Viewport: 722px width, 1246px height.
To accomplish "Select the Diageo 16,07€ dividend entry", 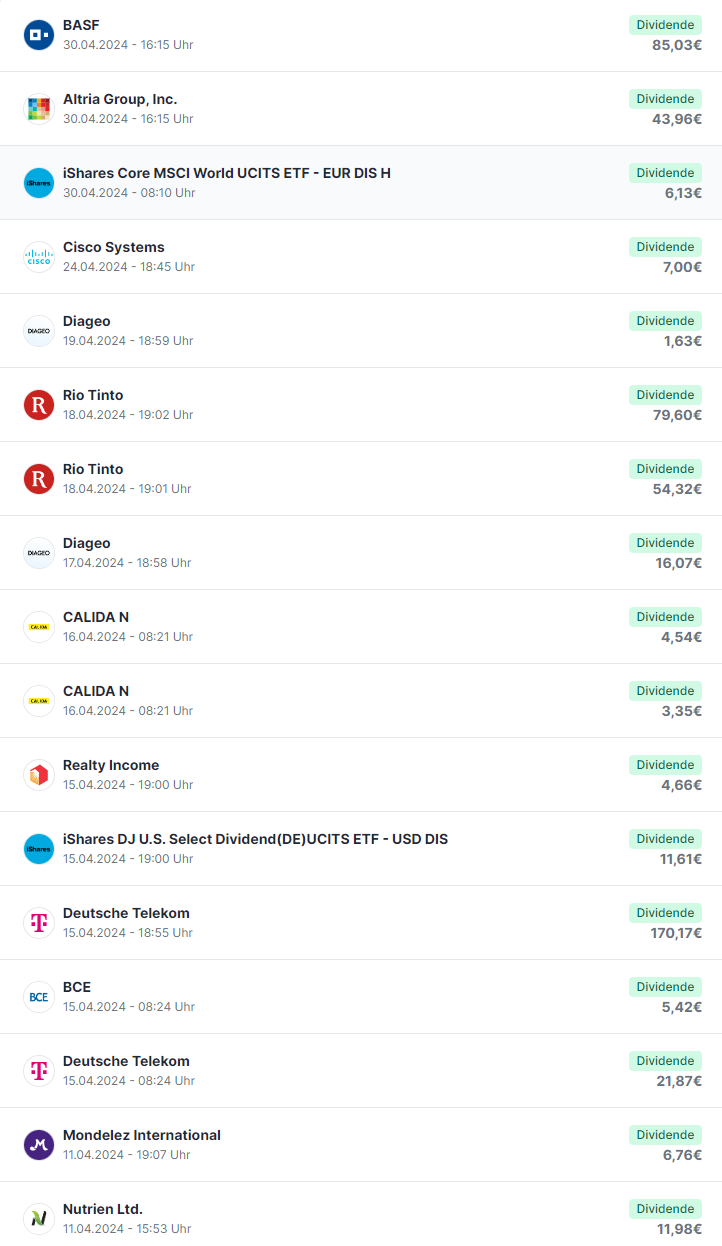I will pyautogui.click(x=361, y=553).
